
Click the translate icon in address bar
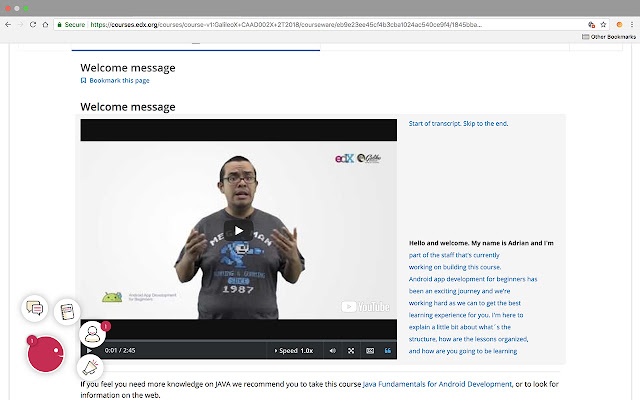(x=591, y=24)
